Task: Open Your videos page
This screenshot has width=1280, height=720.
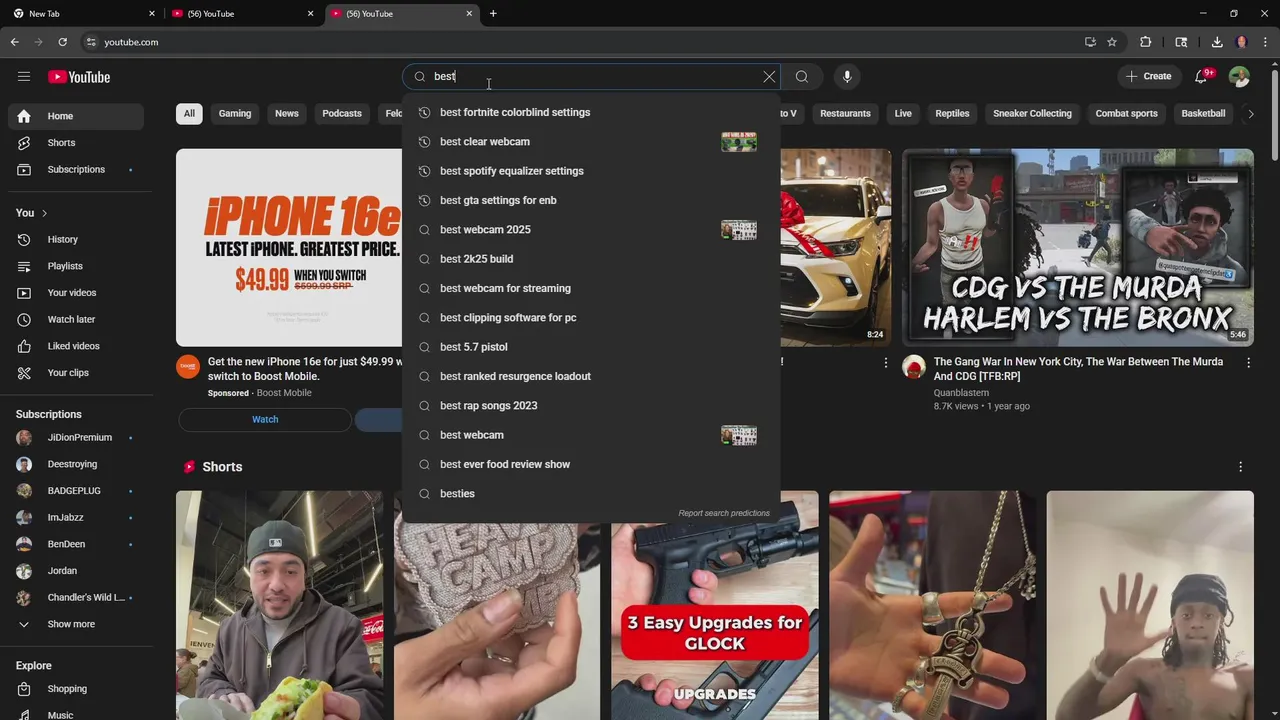Action: [x=76, y=293]
